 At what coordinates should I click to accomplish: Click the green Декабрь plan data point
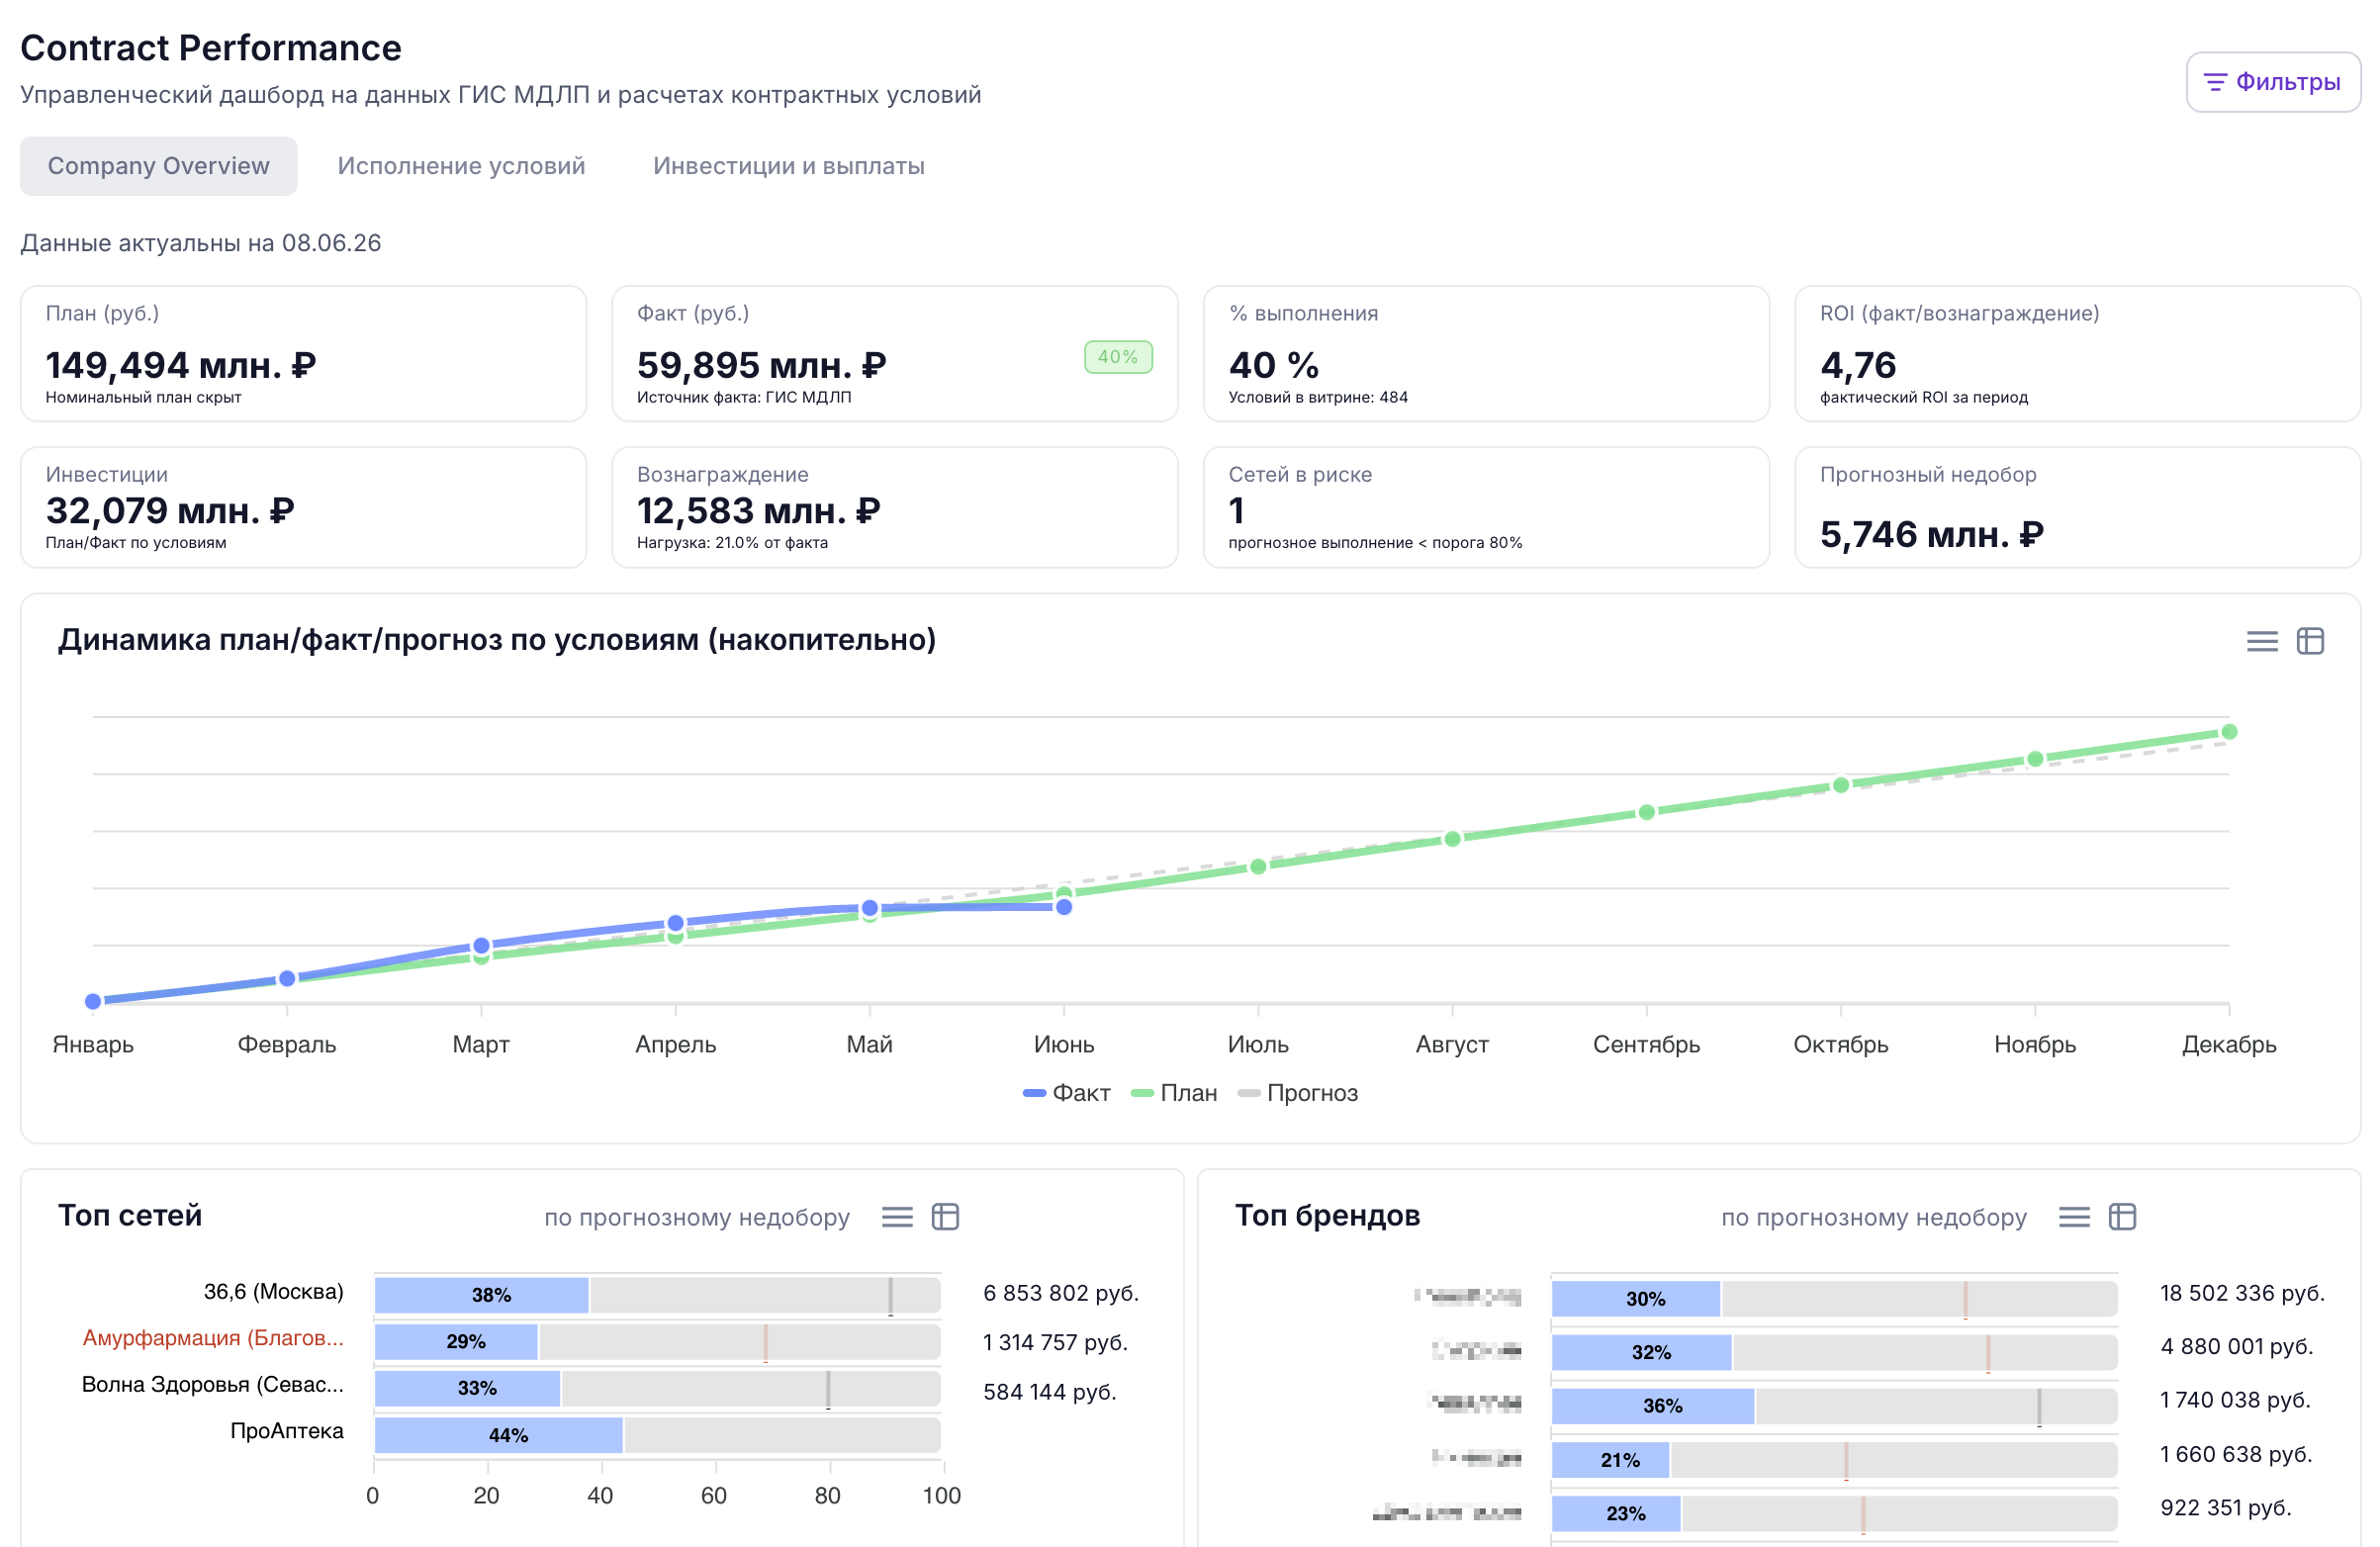click(x=2229, y=732)
